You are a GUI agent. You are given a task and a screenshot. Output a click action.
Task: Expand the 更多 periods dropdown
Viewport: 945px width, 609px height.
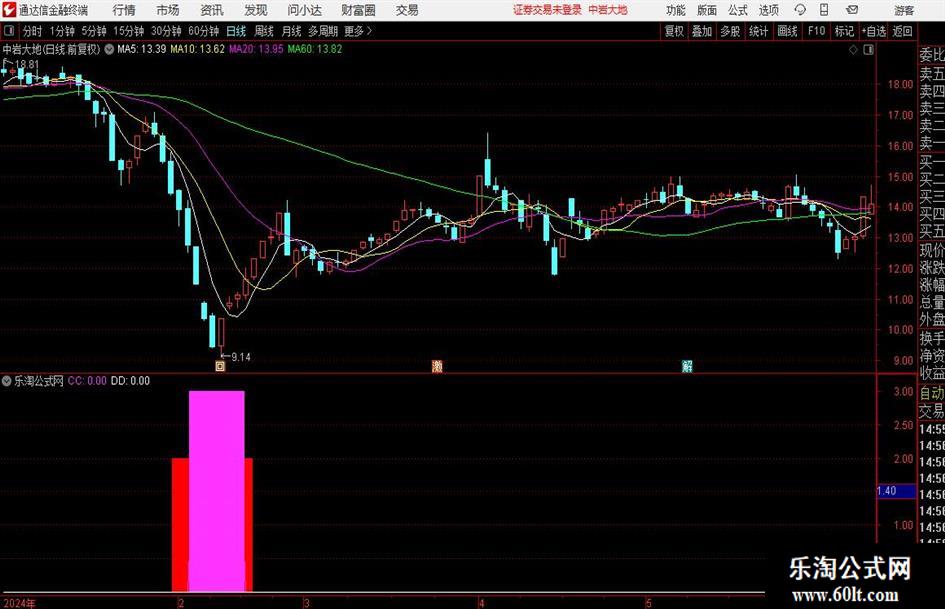358,31
